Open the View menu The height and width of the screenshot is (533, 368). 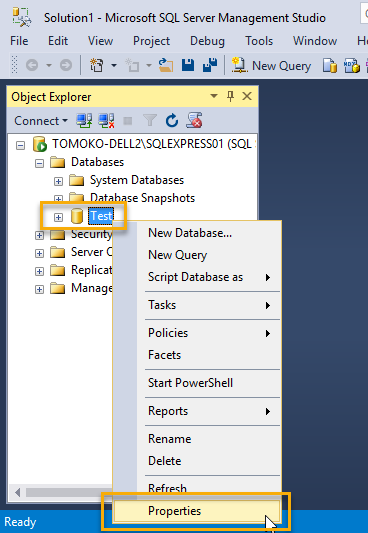100,41
